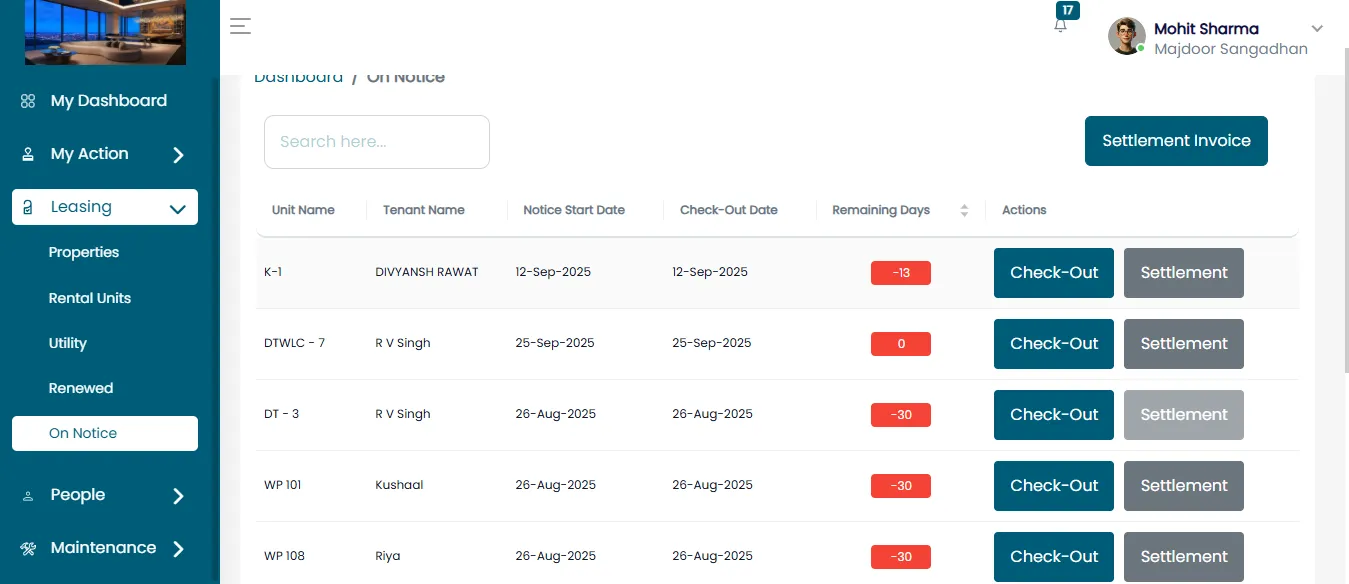This screenshot has height=584, width=1349.
Task: Open My Dashboard in the sidebar
Action: click(109, 101)
